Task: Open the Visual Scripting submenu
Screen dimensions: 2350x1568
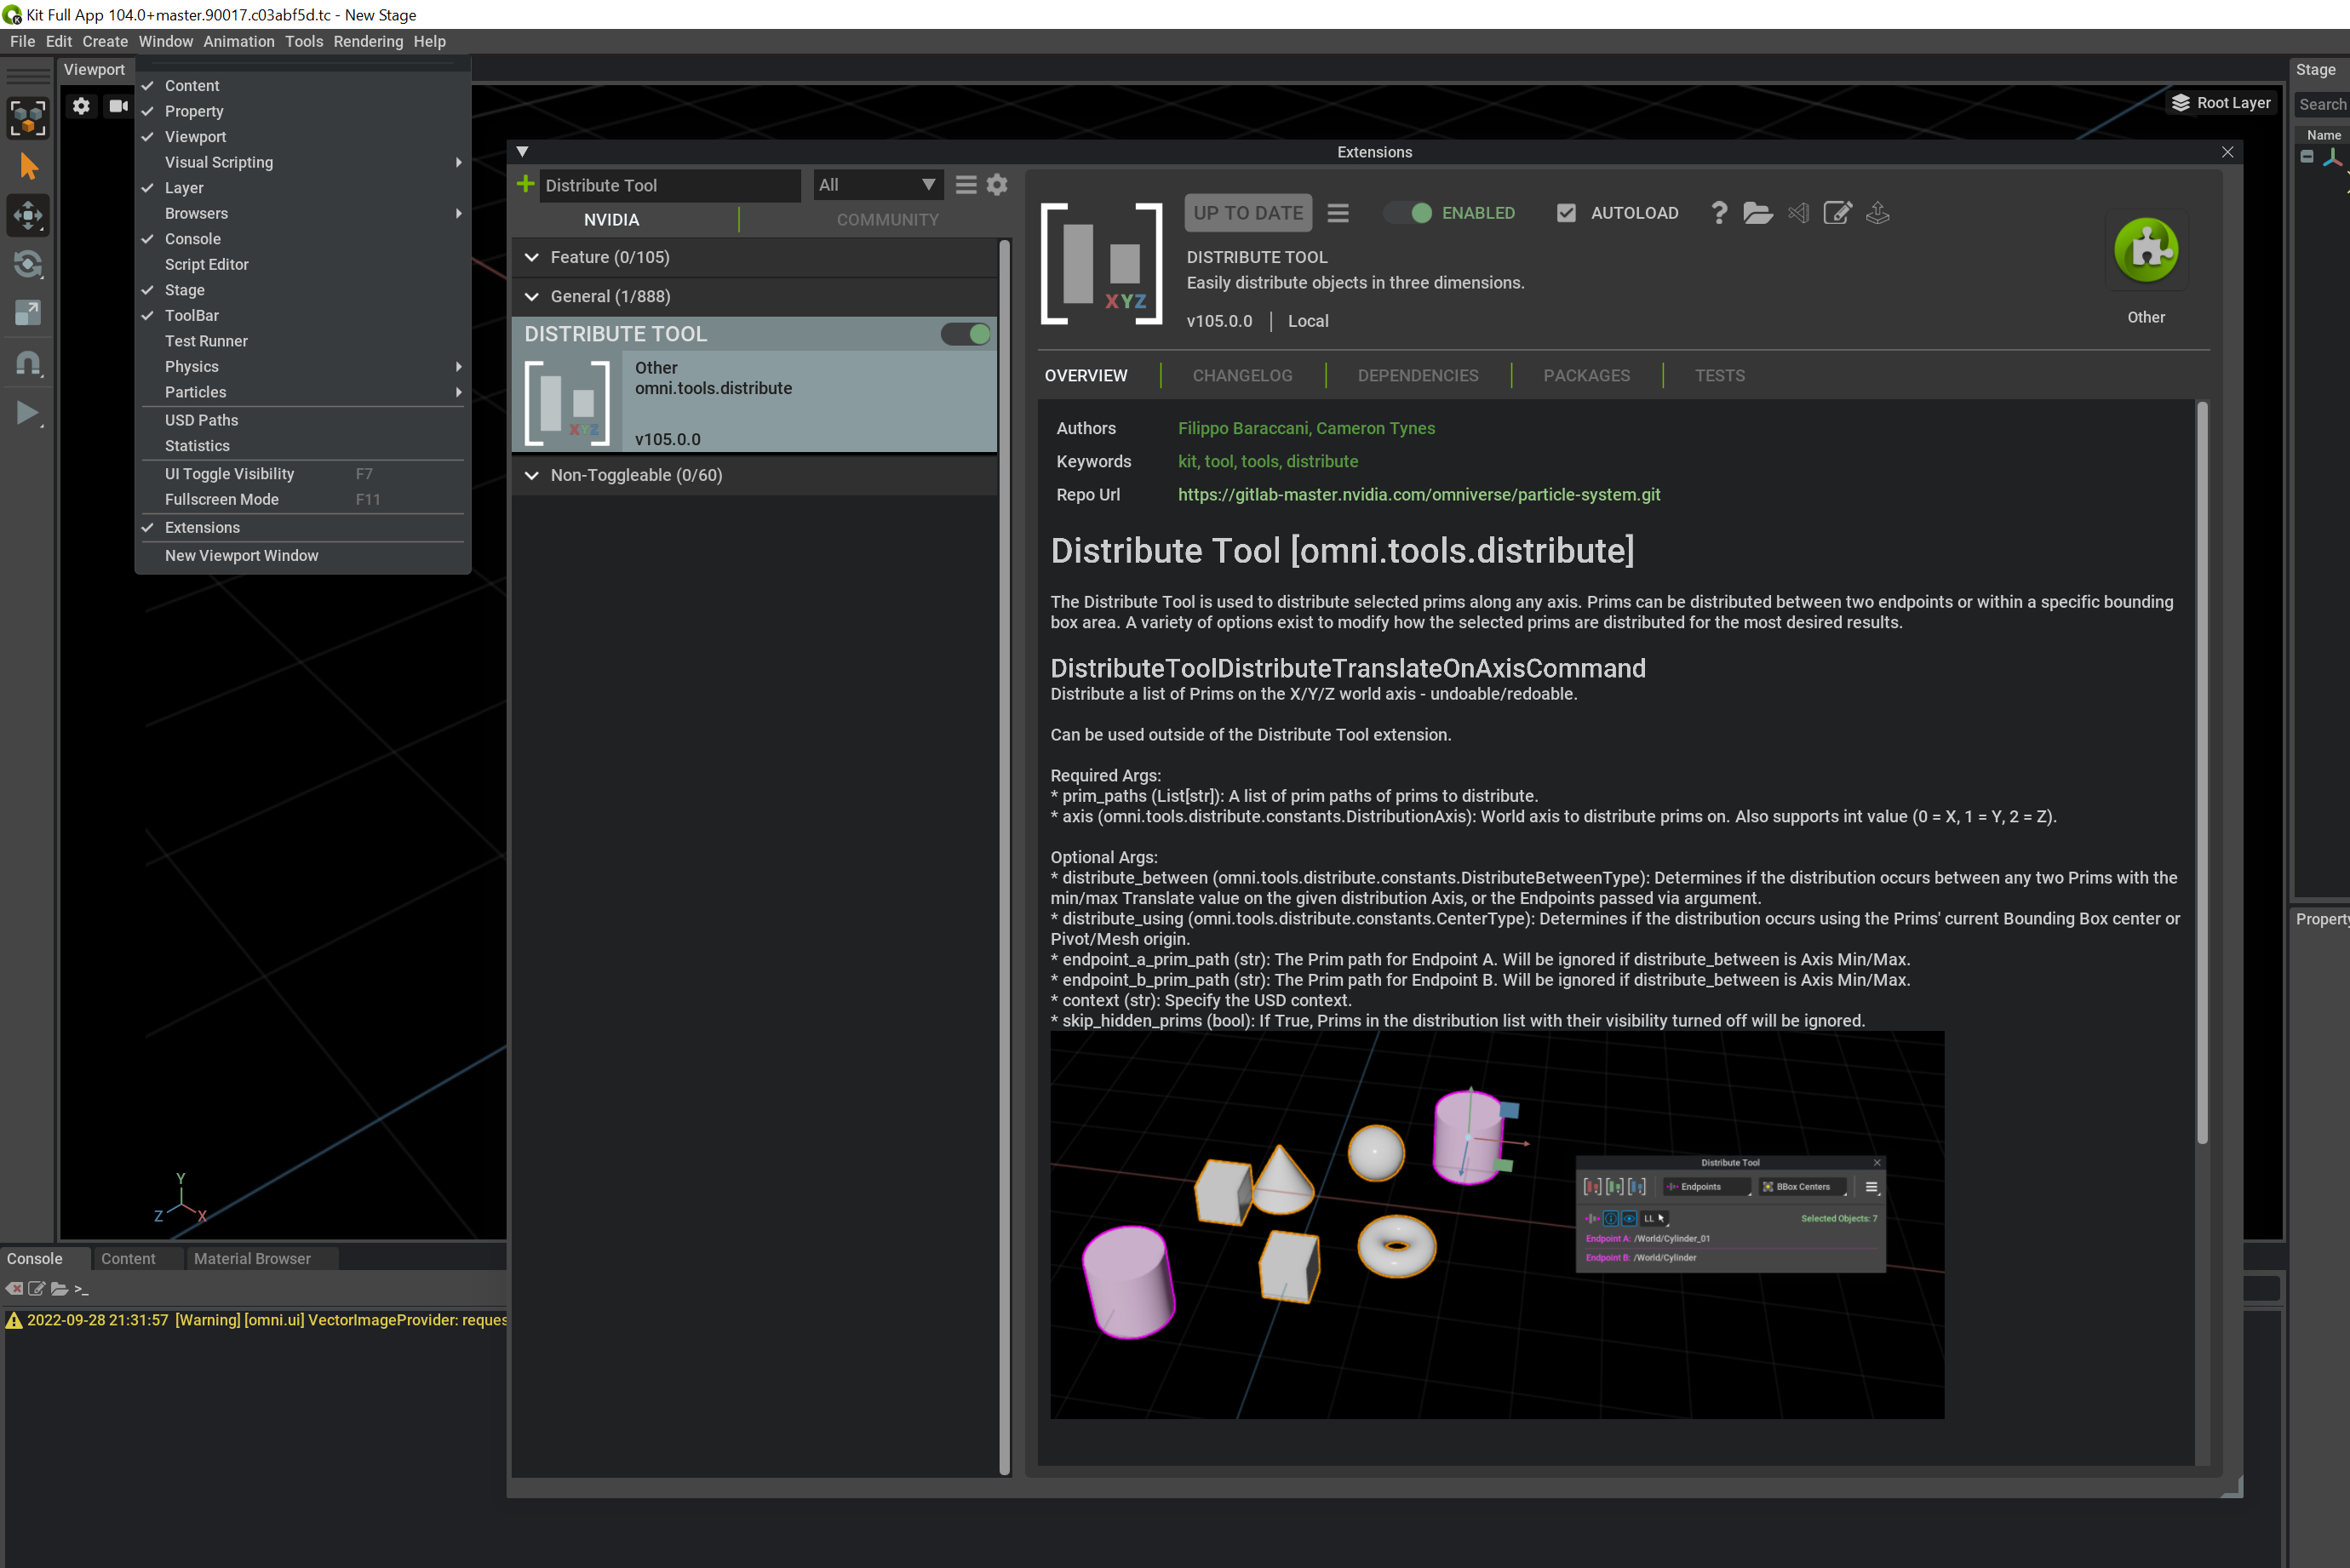Action: 303,162
